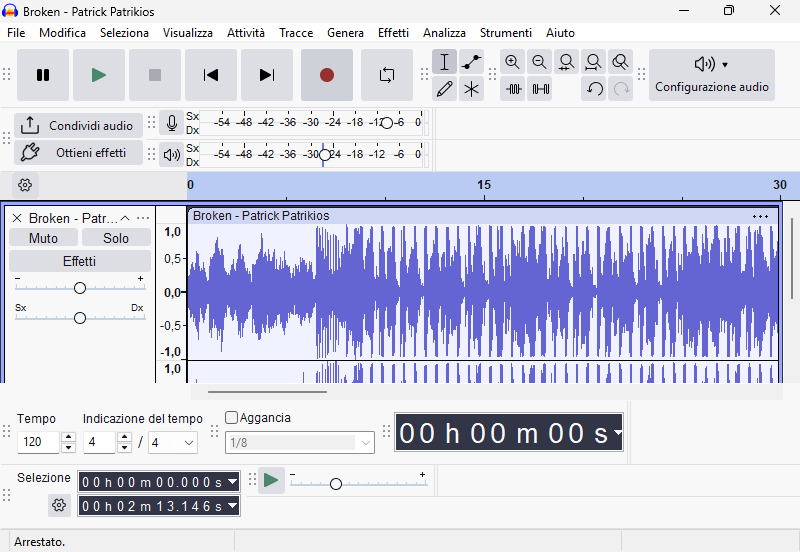Screen dimensions: 800x552
Task: Skip to start of the track
Action: click(x=211, y=75)
